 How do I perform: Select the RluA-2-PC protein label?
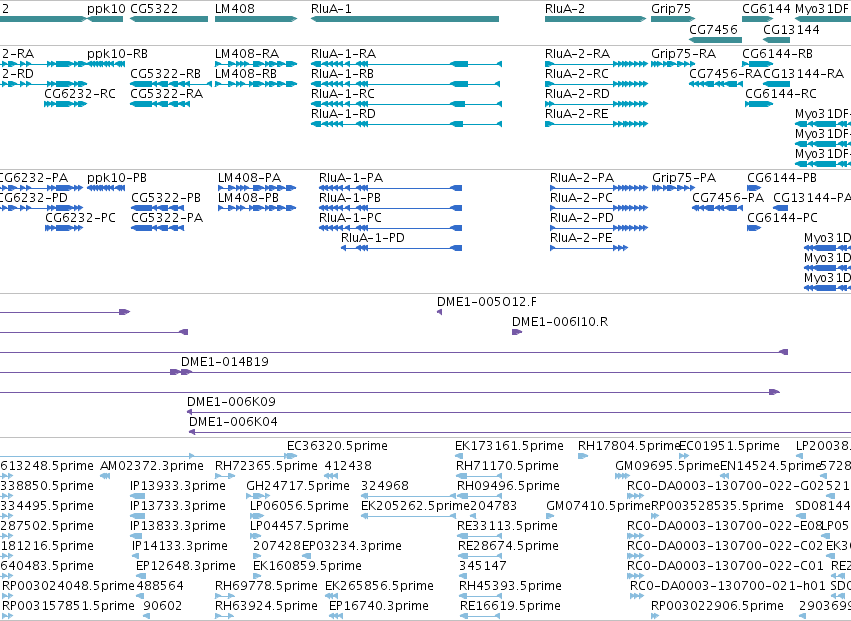(581, 198)
